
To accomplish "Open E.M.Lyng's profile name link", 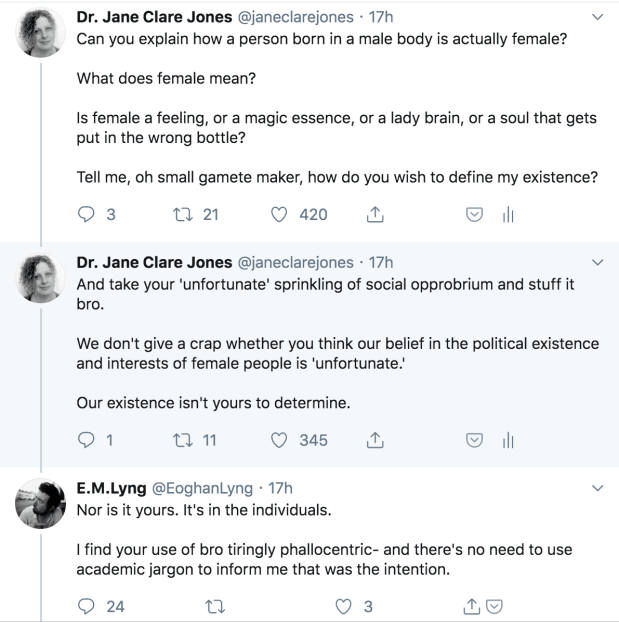I will (x=112, y=488).
